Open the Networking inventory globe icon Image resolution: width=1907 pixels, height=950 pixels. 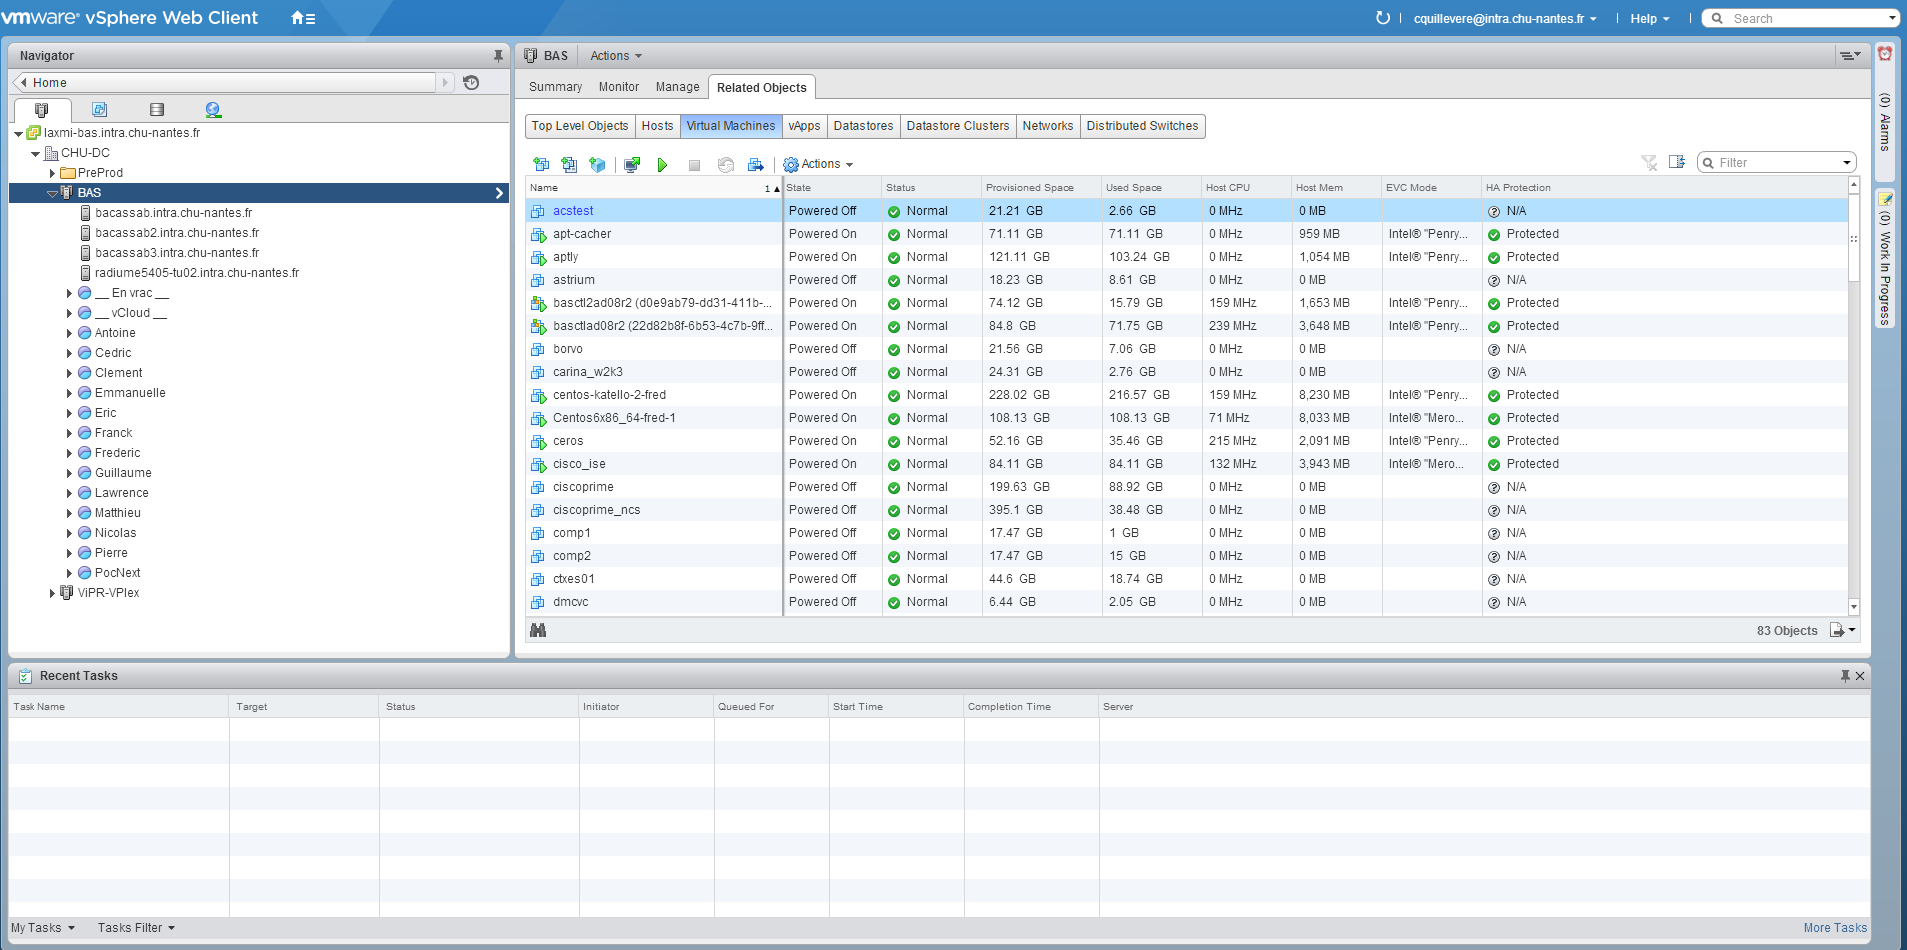[x=213, y=110]
